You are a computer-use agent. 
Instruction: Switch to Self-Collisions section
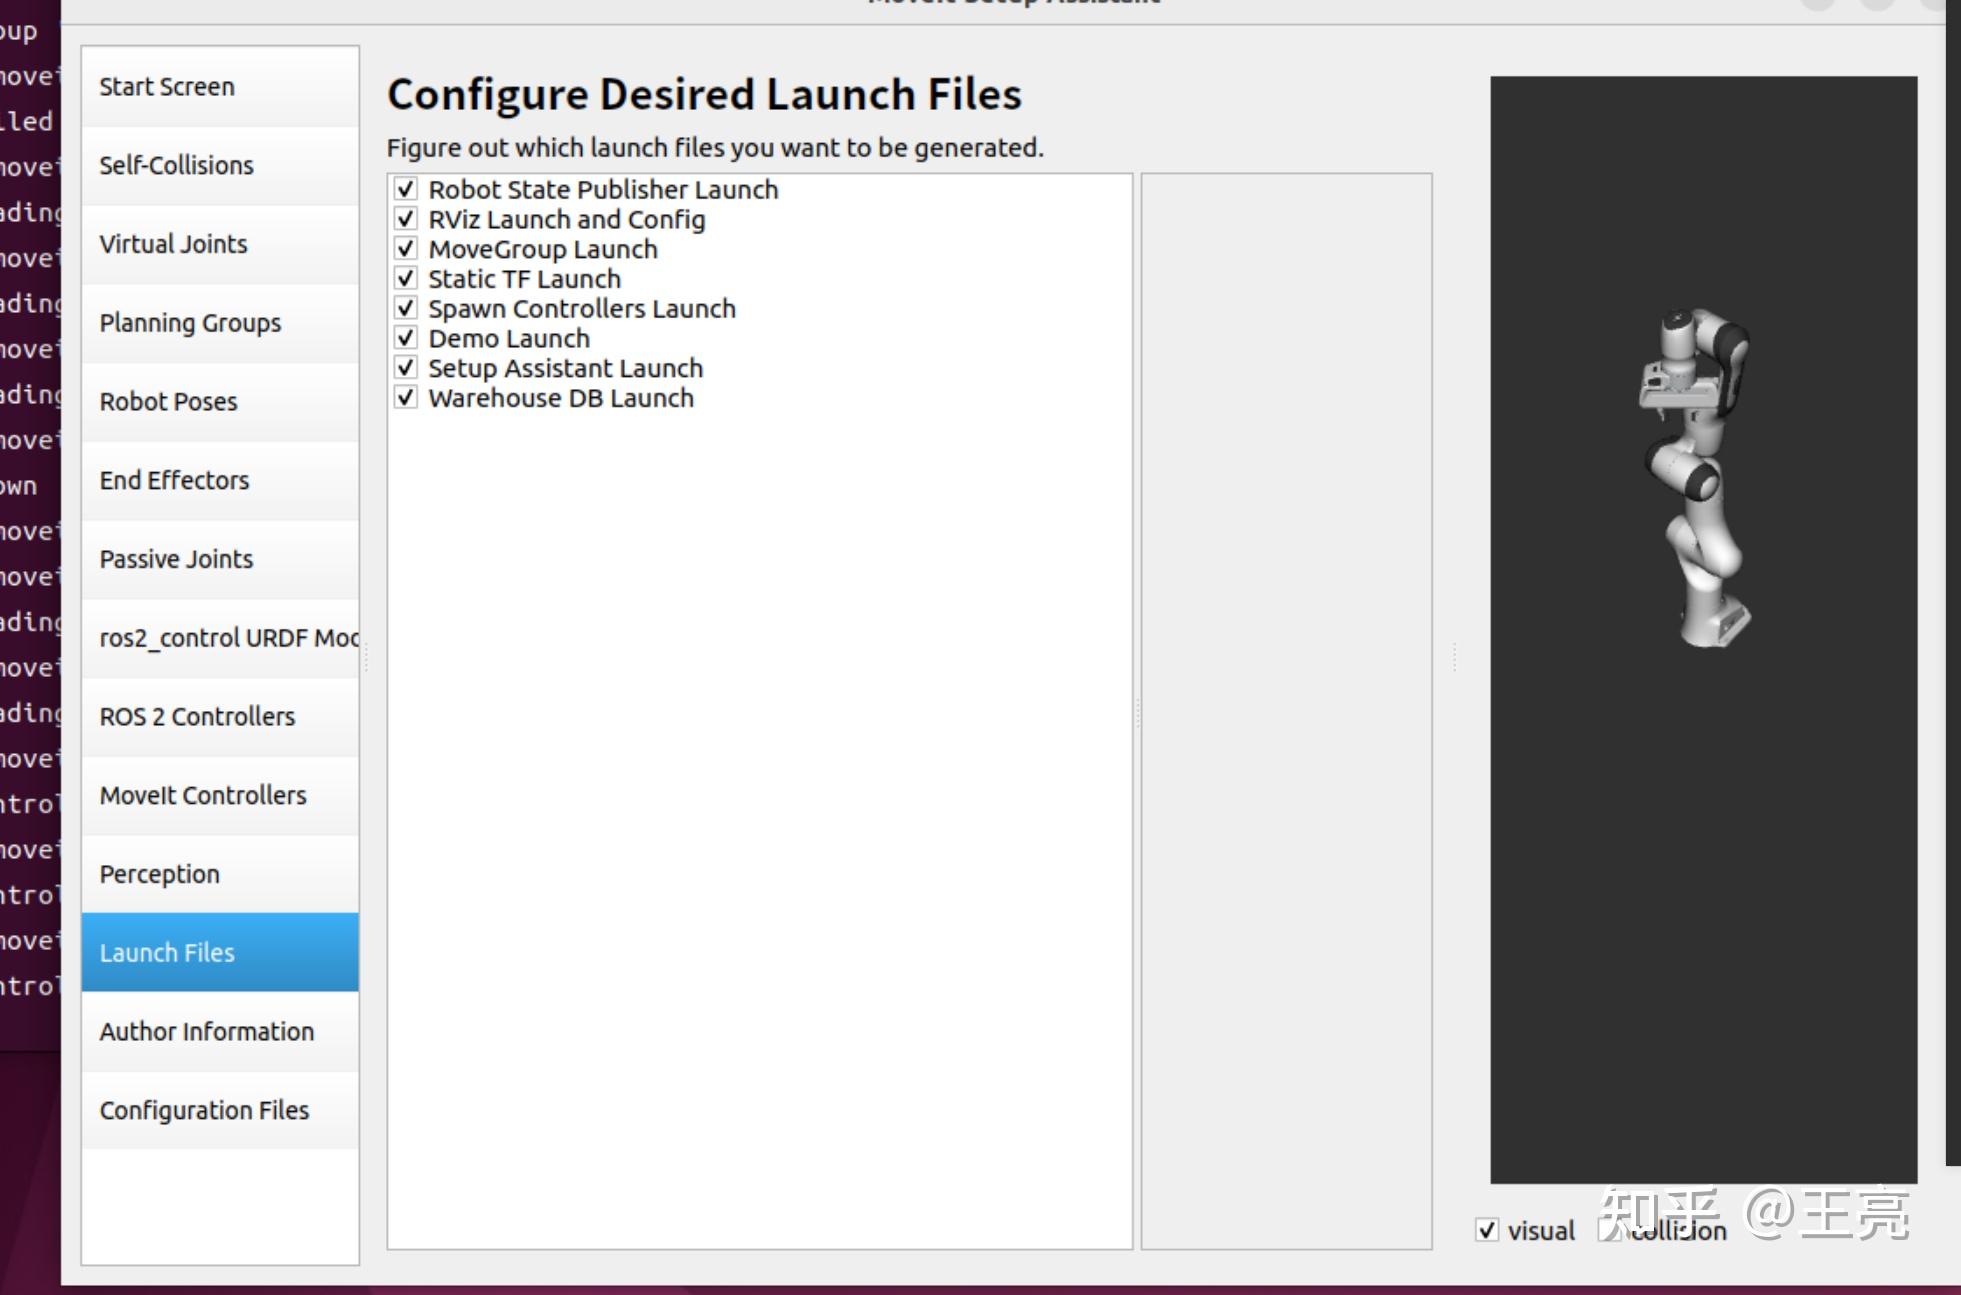[x=220, y=166]
